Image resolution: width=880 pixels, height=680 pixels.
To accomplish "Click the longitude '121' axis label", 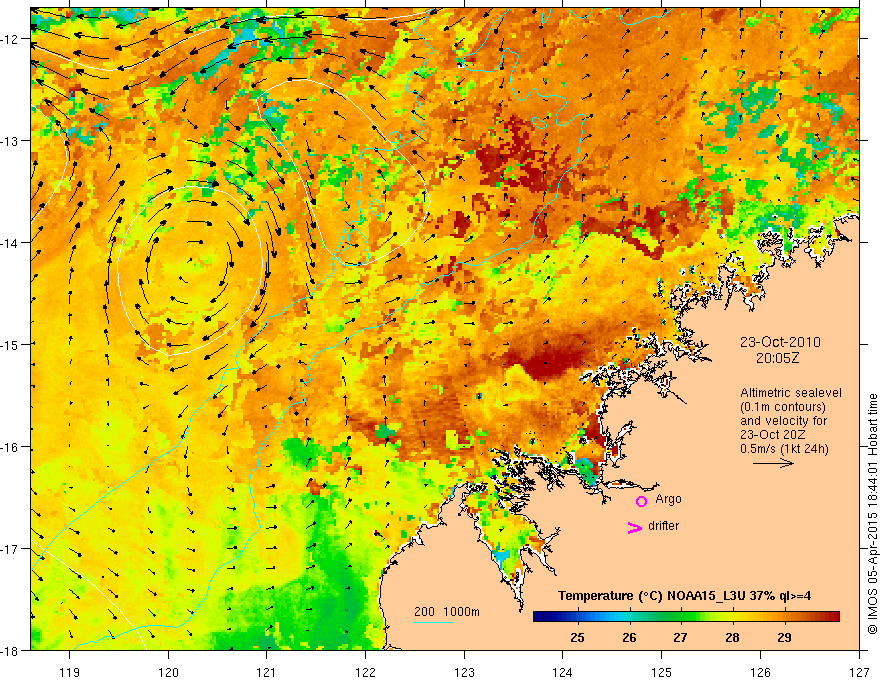I will pos(267,672).
